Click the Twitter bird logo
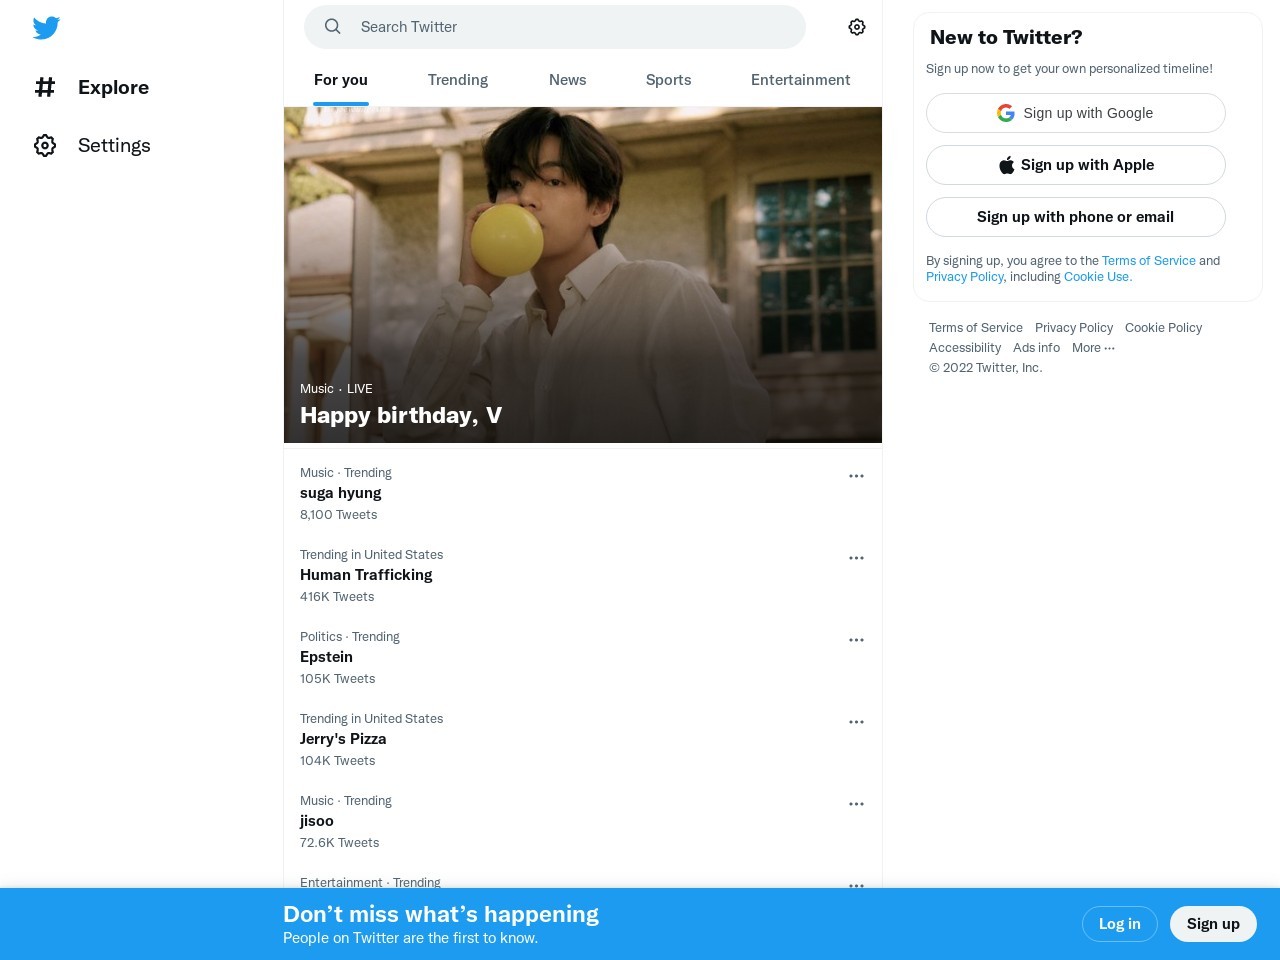 (46, 28)
